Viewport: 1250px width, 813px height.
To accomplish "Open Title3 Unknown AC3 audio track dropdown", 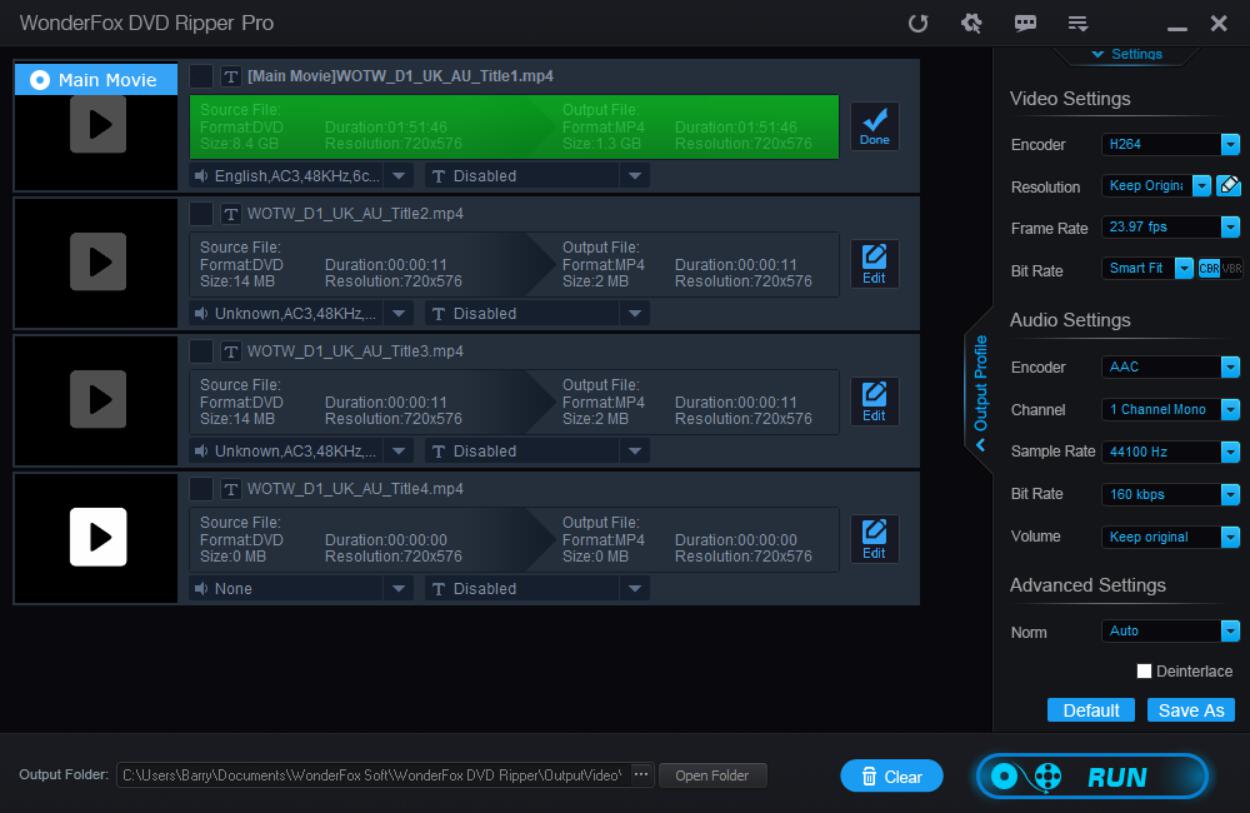I will [301, 451].
